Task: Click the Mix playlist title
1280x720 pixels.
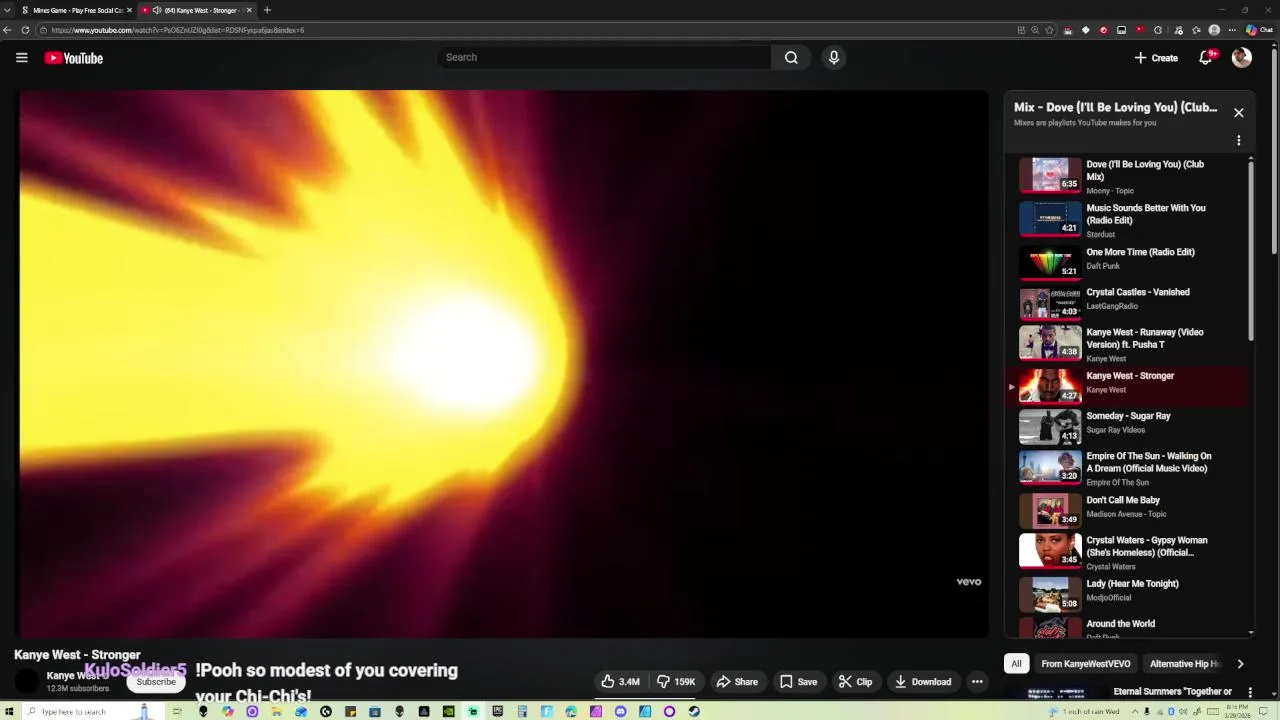Action: [x=1115, y=107]
